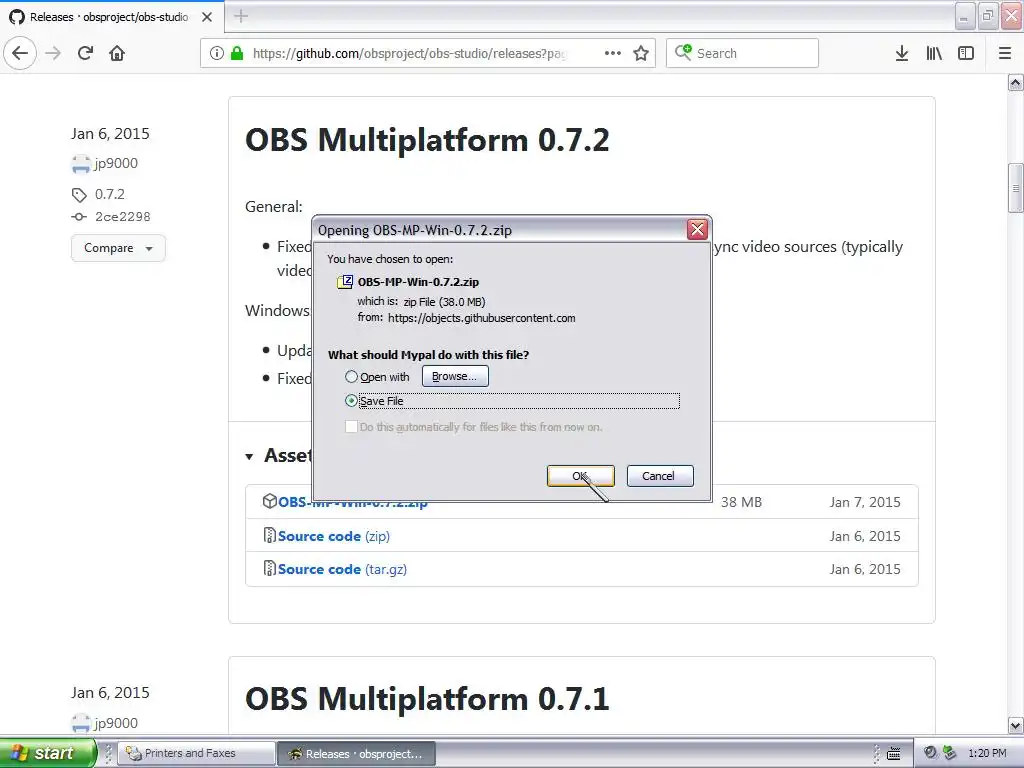The image size is (1024, 768).
Task: Click the 1:20 PM taskbar clock
Action: coord(987,753)
